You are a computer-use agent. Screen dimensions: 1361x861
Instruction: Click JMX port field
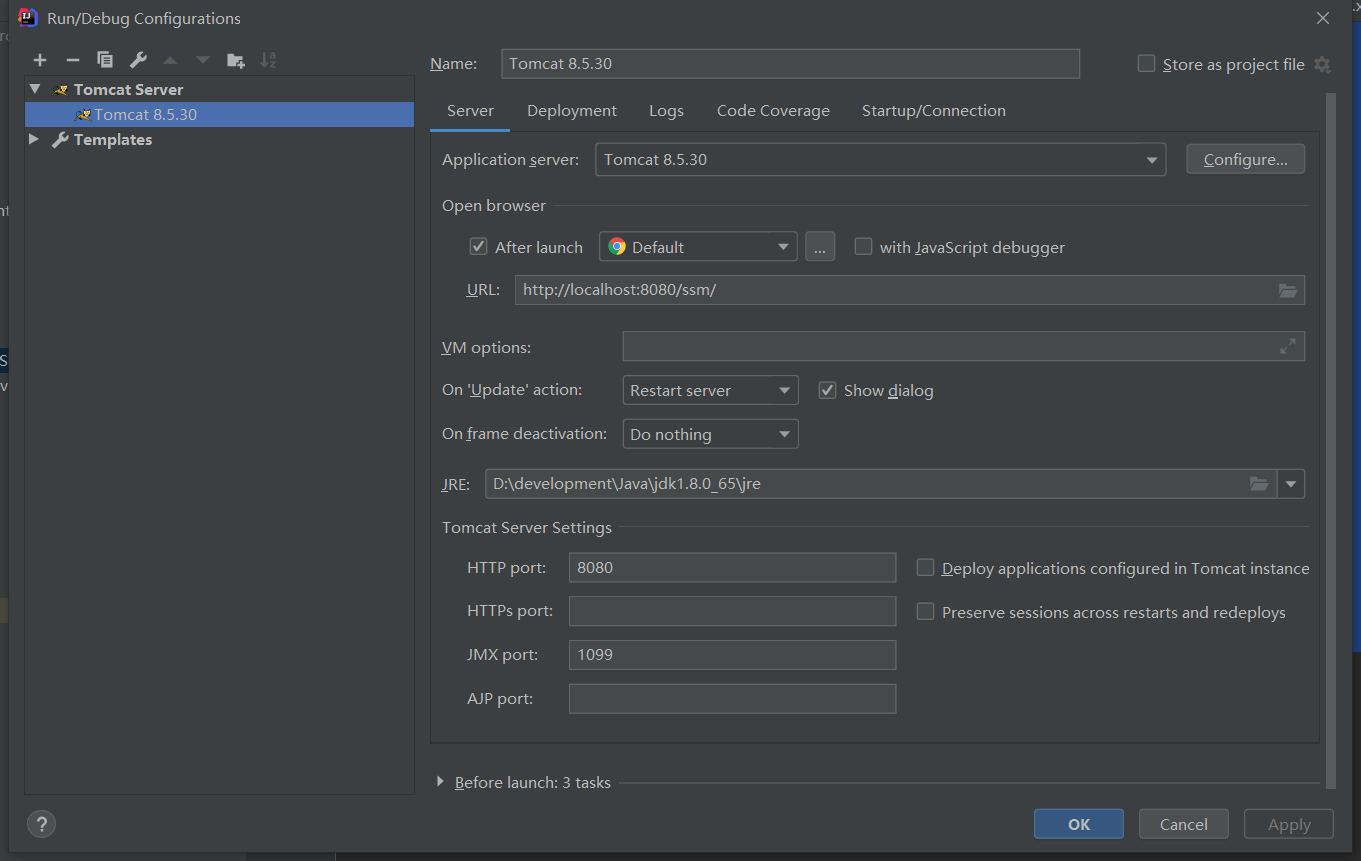732,655
